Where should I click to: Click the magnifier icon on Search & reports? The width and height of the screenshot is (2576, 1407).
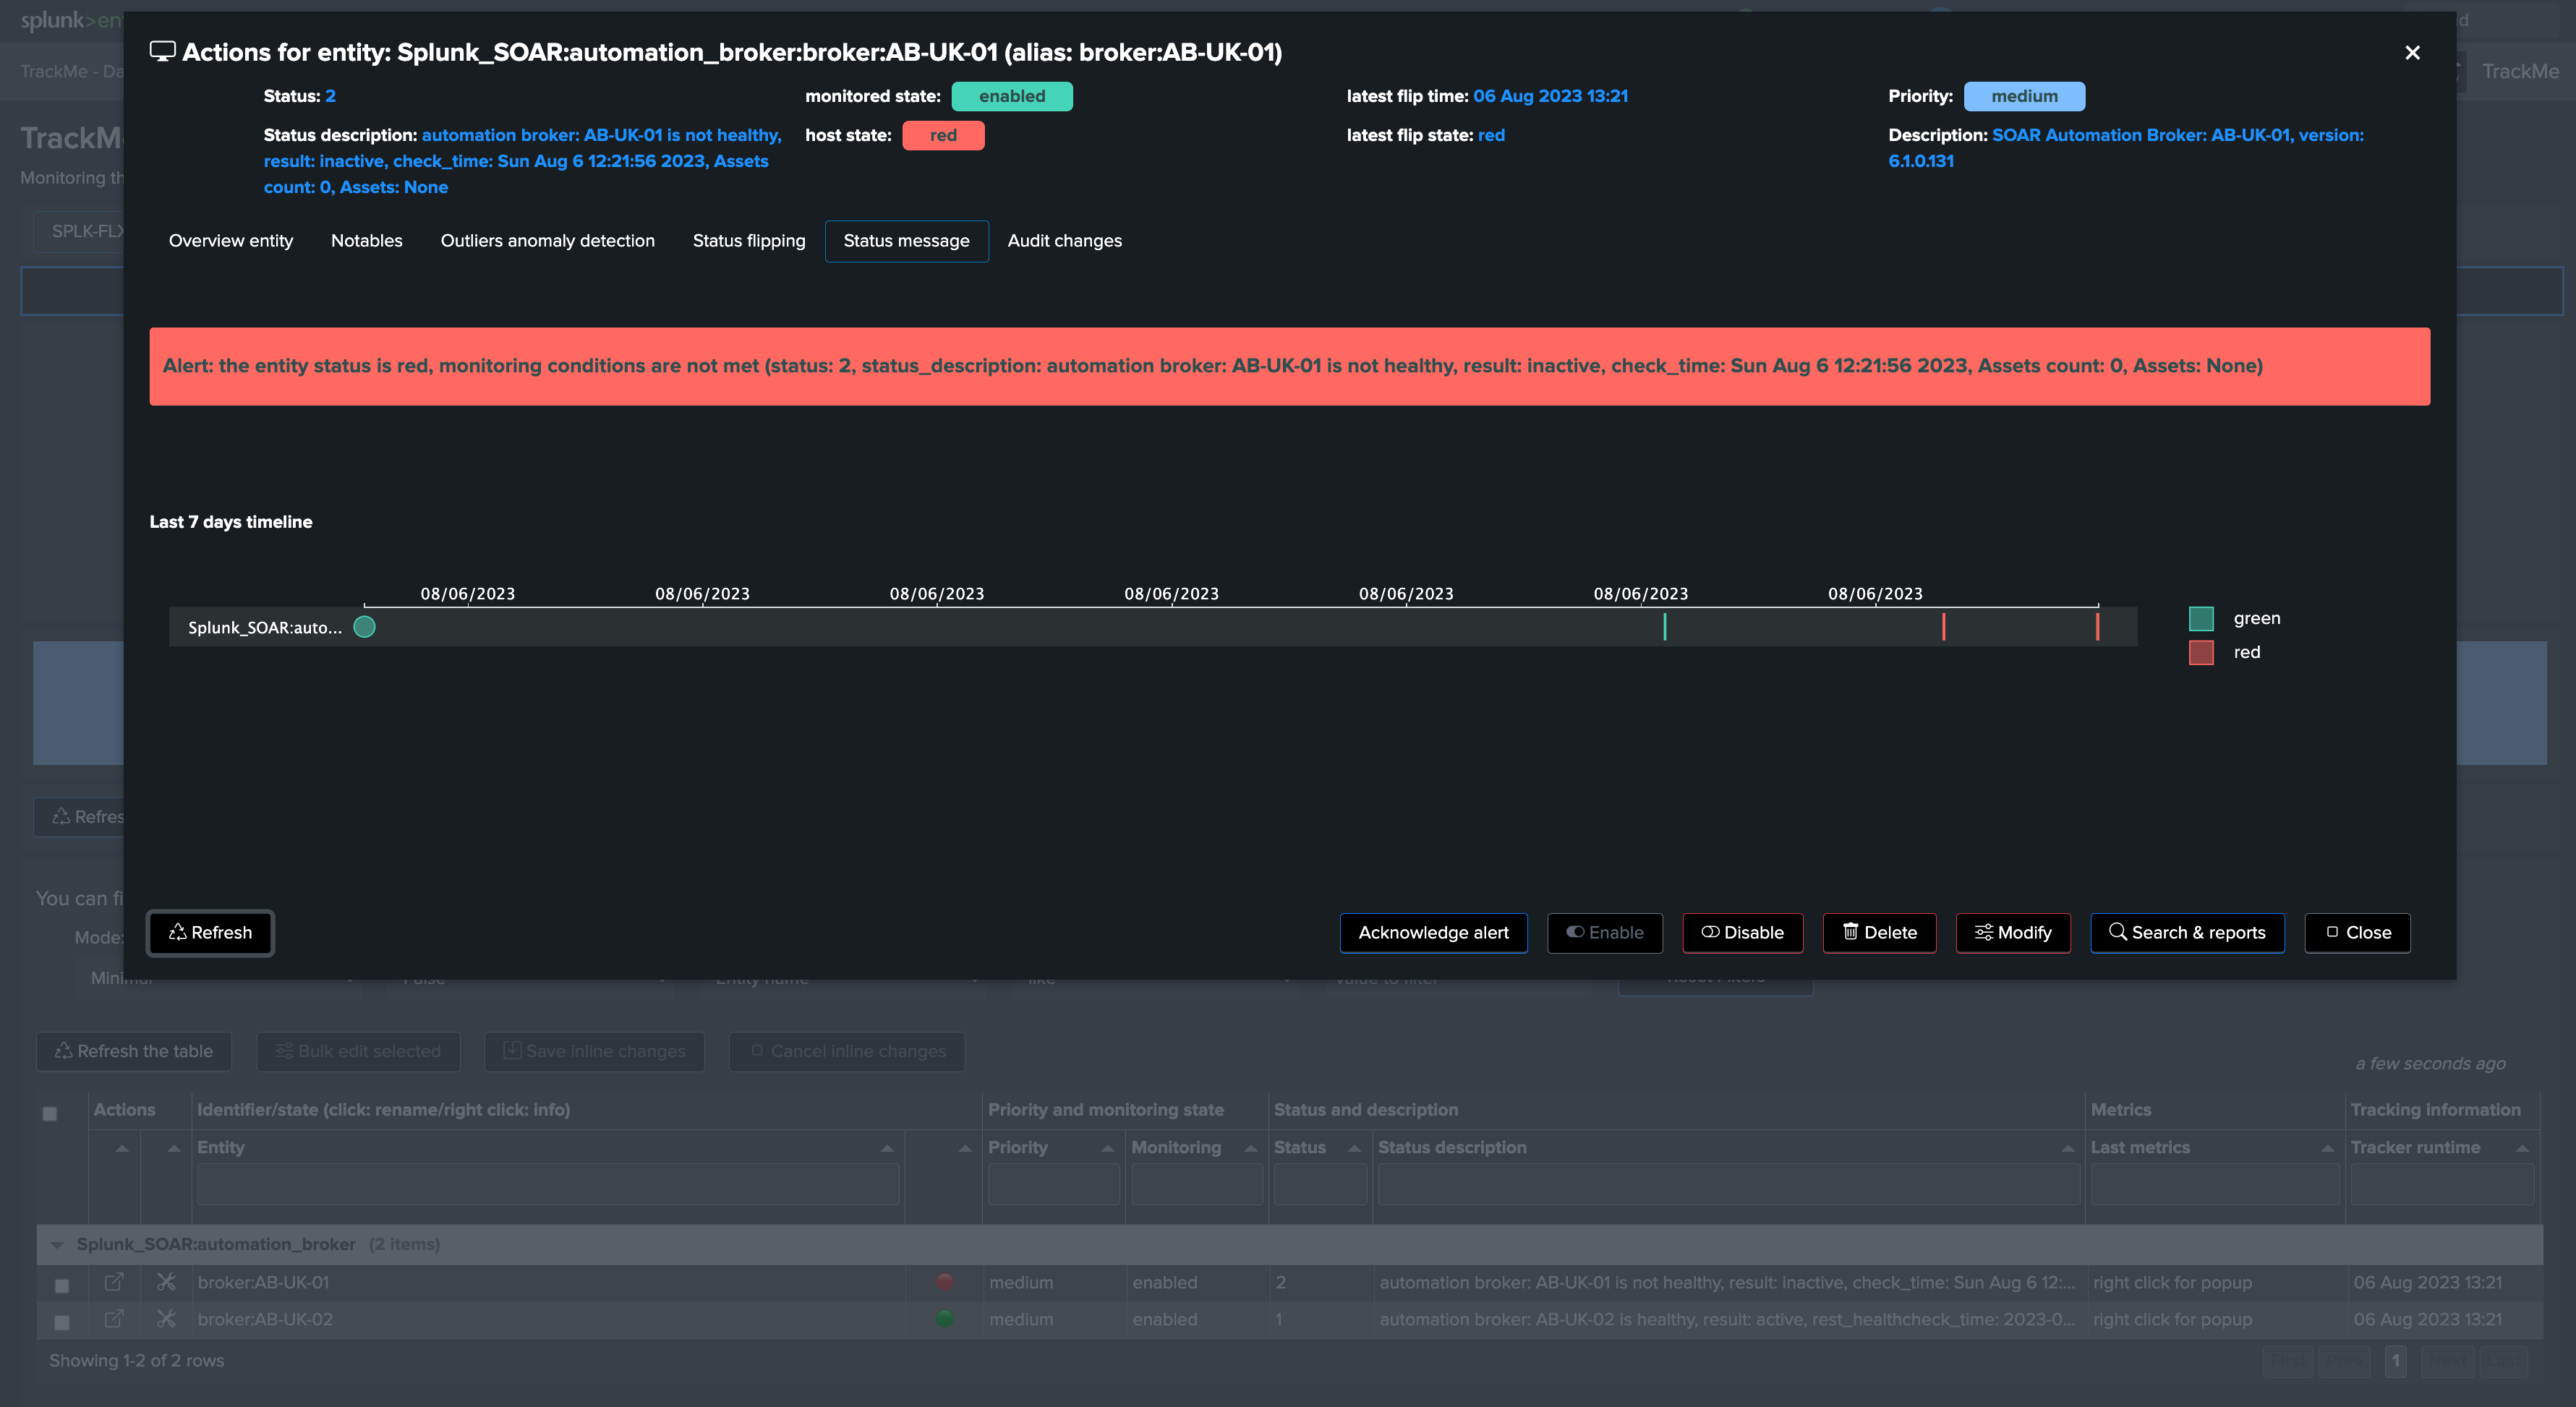[2118, 932]
